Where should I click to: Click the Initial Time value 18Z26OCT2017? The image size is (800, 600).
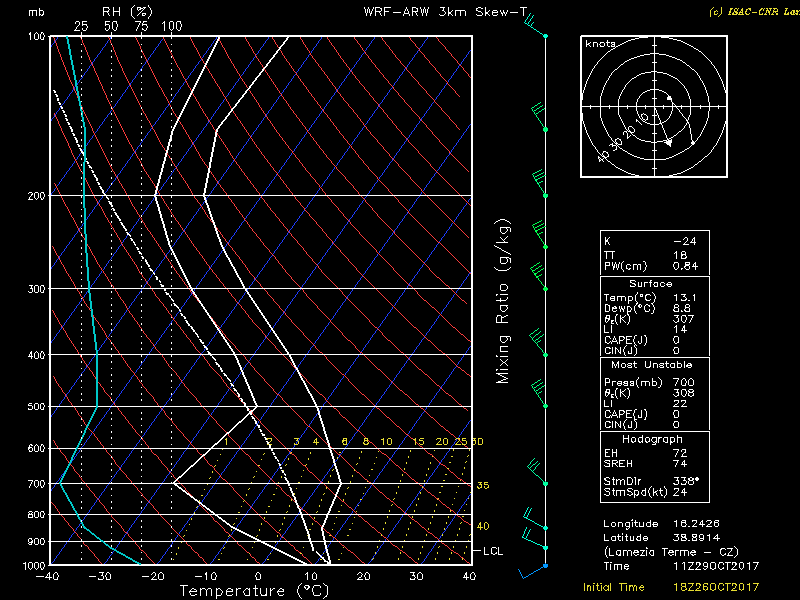(x=716, y=587)
